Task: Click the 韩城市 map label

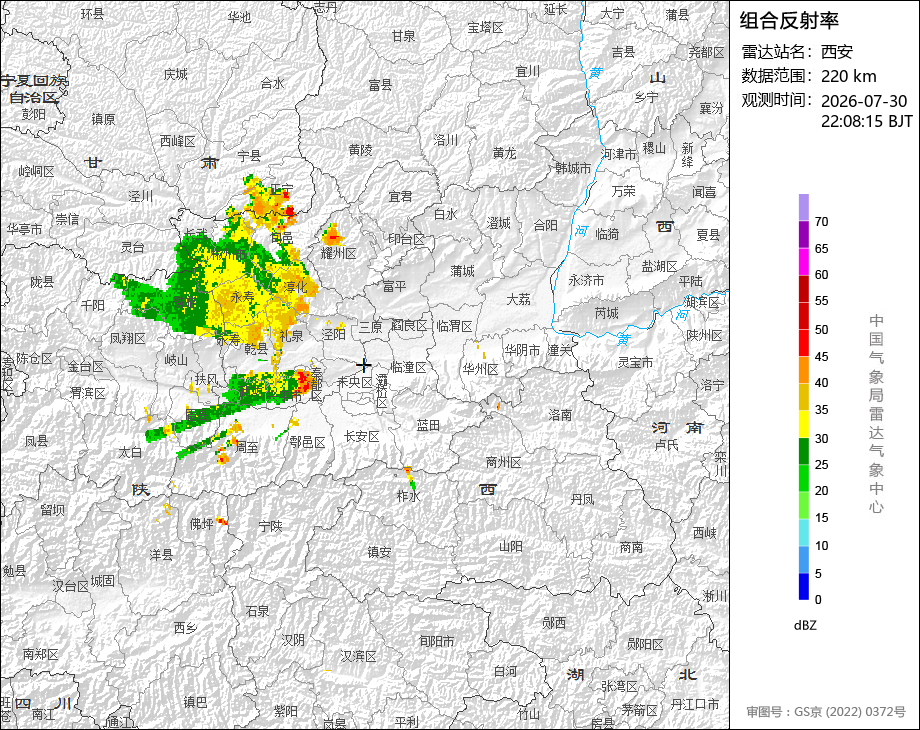Action: pos(573,169)
